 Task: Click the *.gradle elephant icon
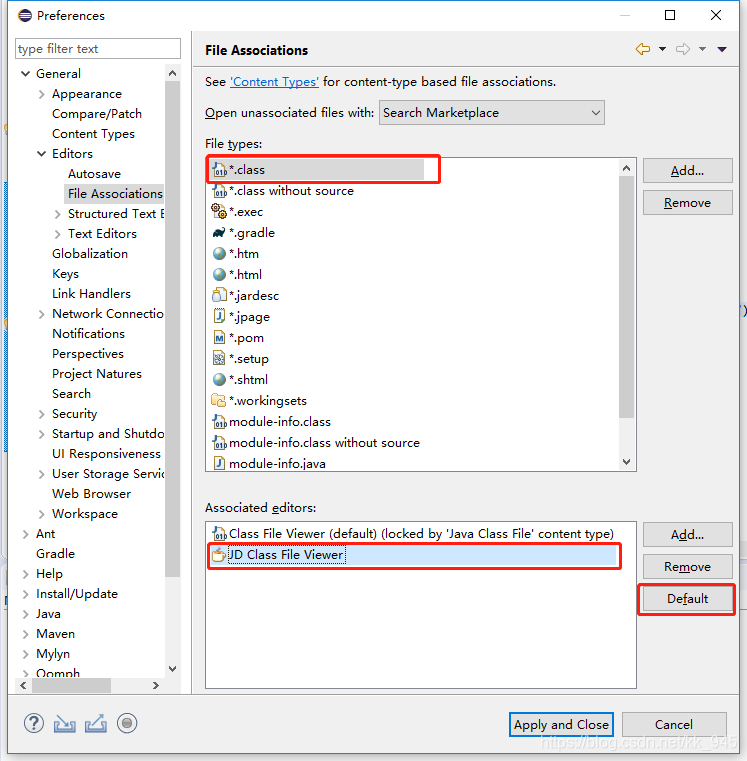[x=219, y=232]
